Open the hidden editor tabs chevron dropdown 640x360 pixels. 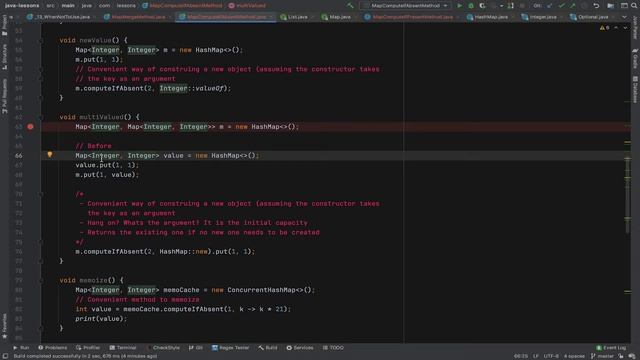[624, 17]
